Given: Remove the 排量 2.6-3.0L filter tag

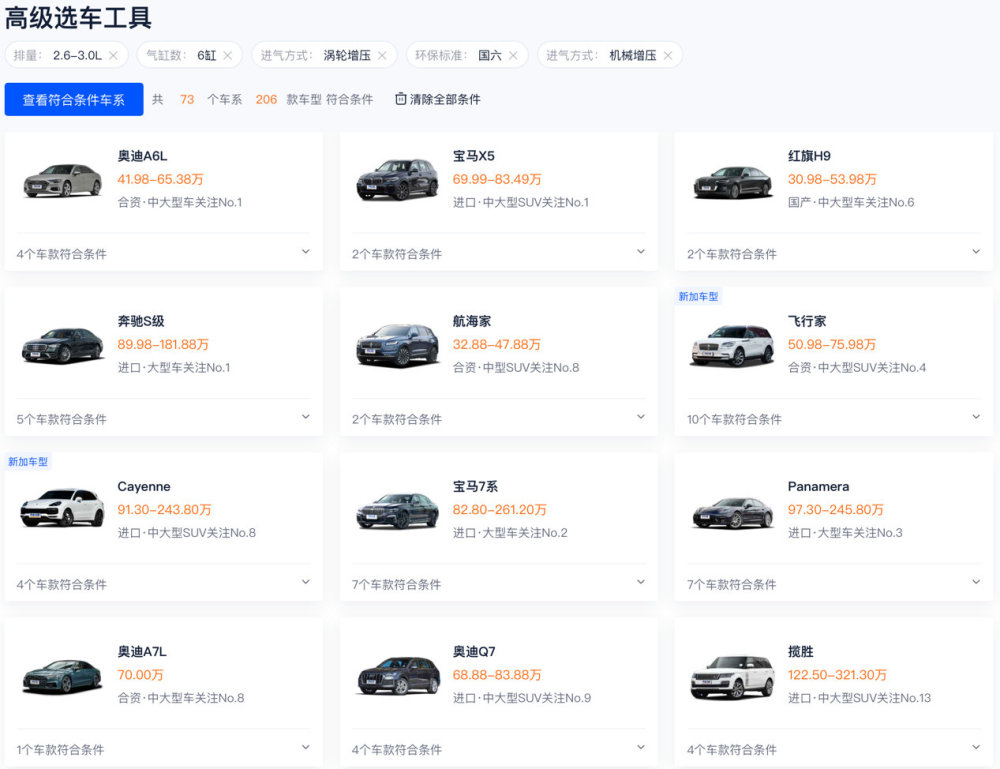Looking at the screenshot, I should click(111, 55).
